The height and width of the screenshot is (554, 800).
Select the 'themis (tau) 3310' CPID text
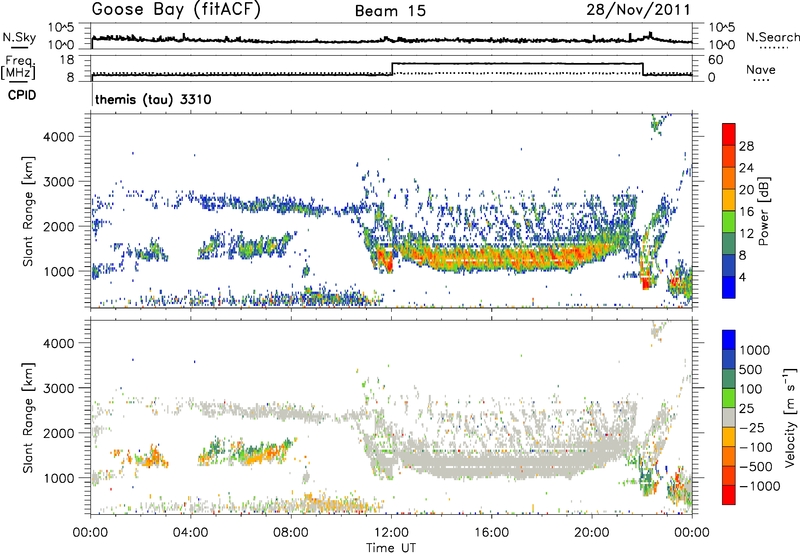point(153,99)
